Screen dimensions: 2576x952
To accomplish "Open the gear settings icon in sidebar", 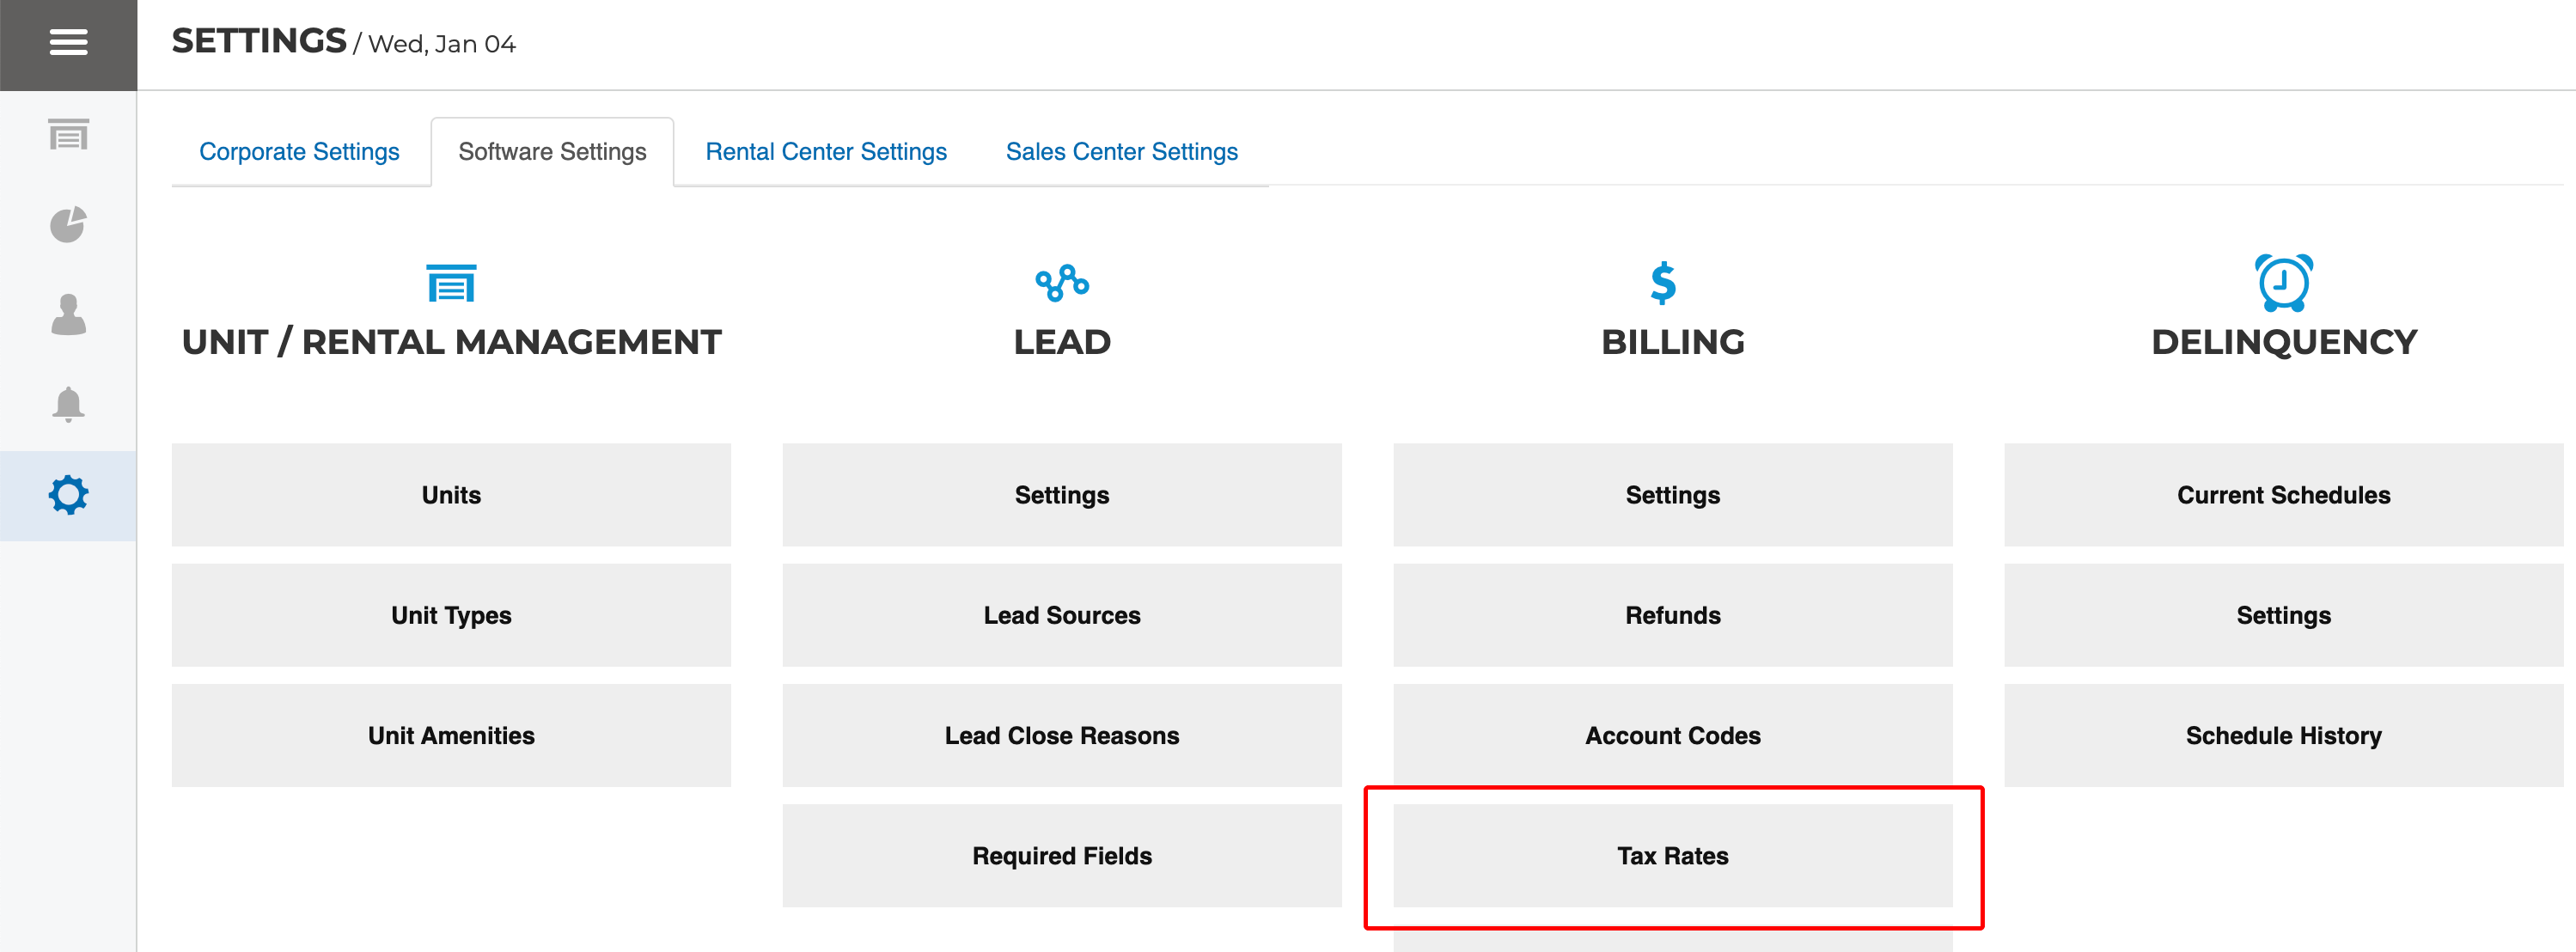I will click(68, 495).
